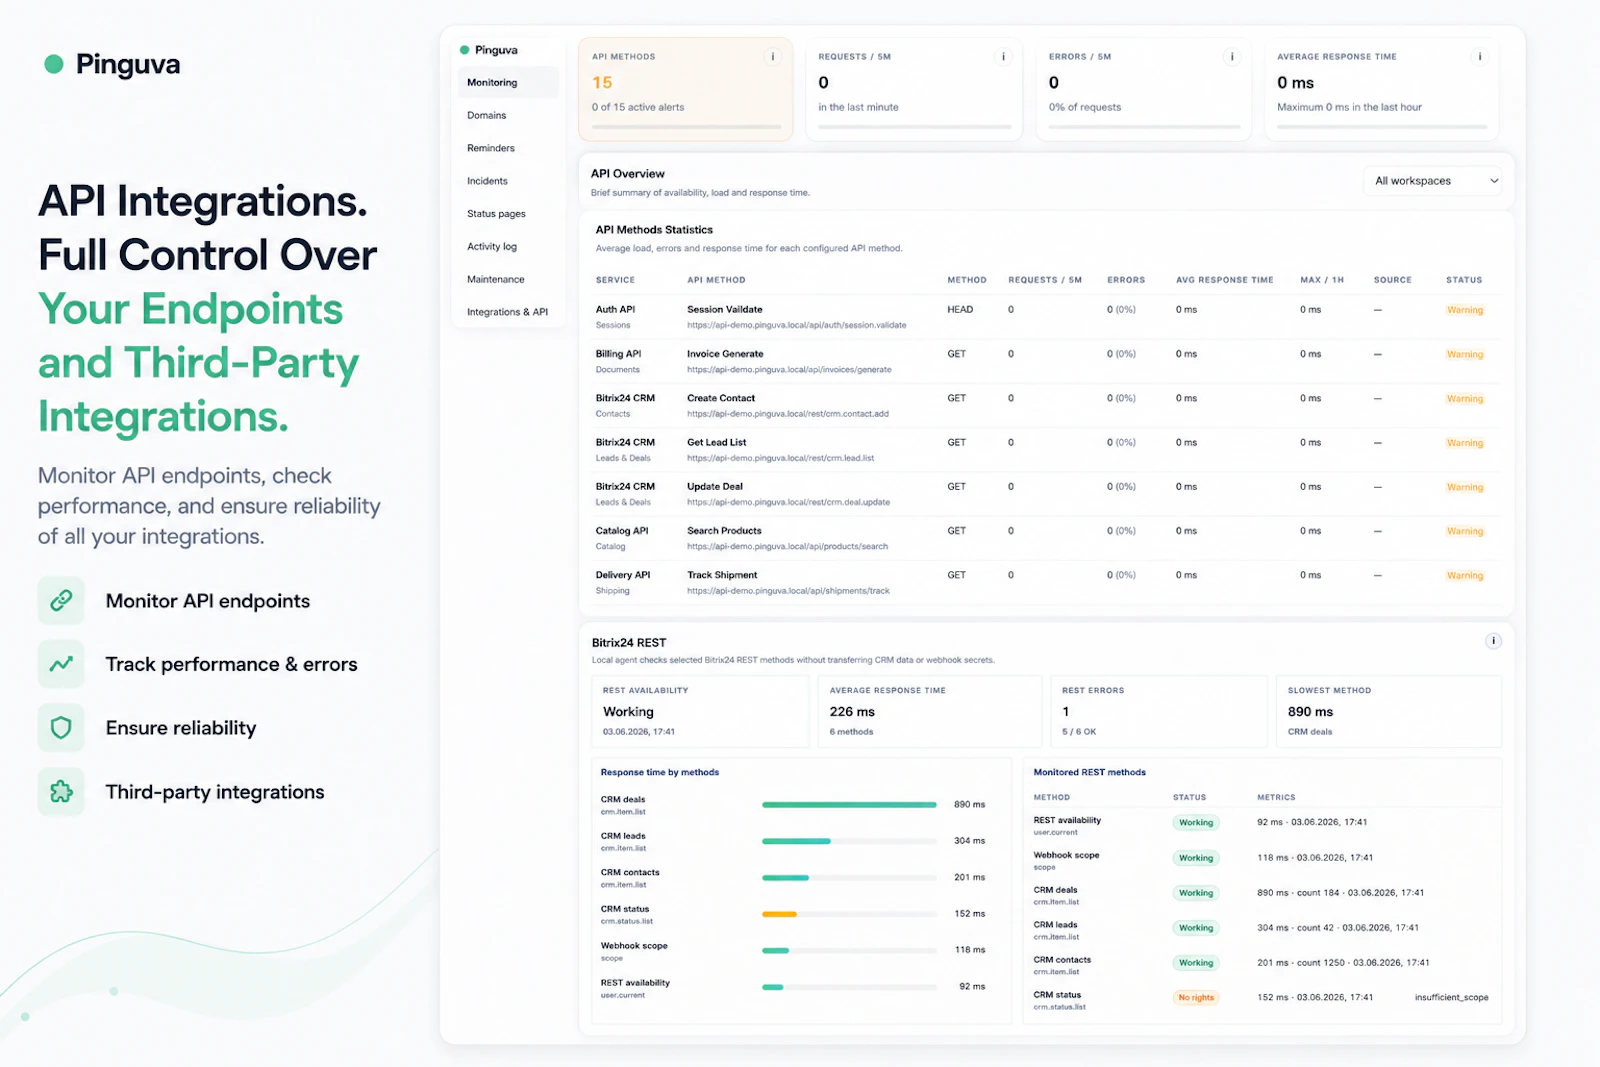Click the Update Deal method name
1600x1067 pixels.
[715, 487]
